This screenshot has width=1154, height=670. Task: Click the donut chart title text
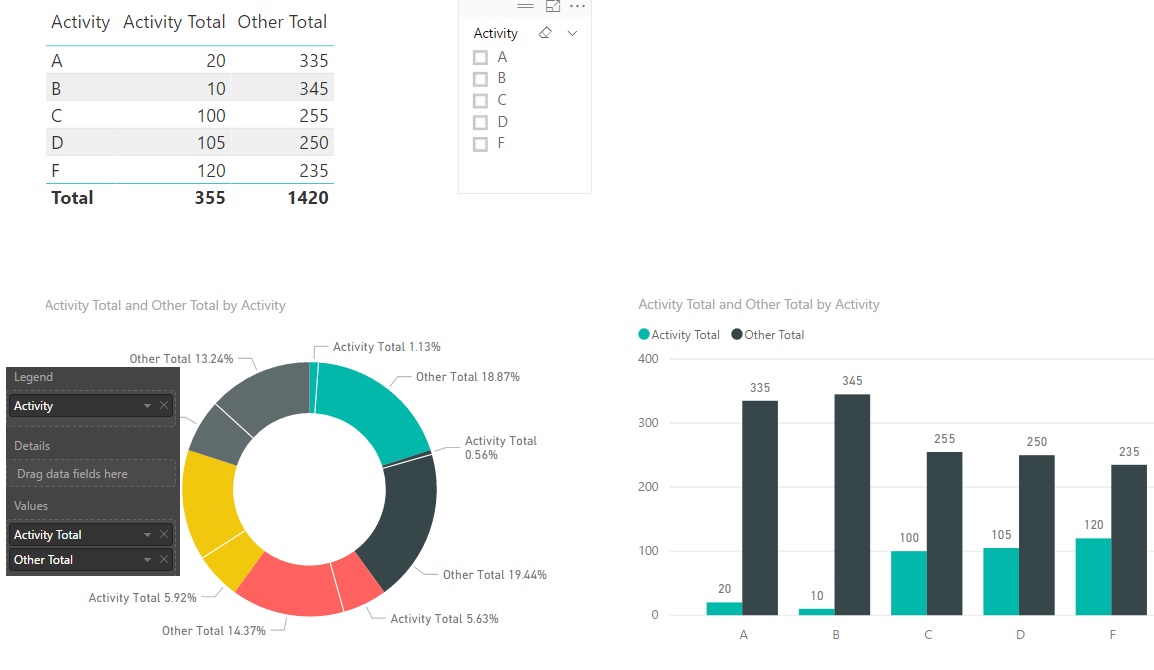pyautogui.click(x=165, y=305)
